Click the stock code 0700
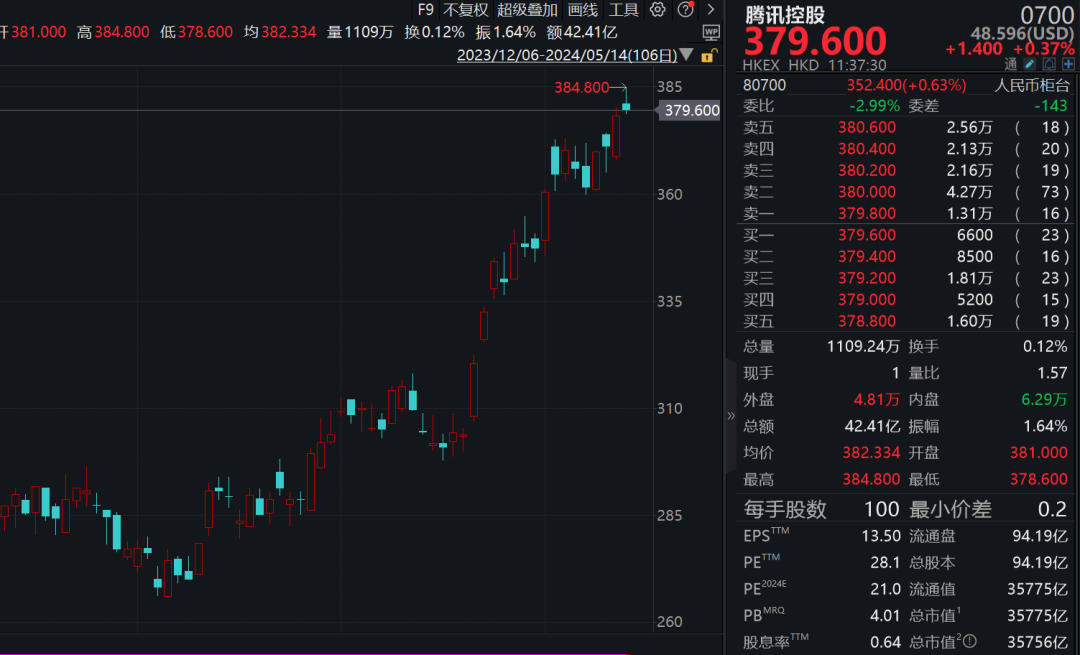 [x=1046, y=14]
